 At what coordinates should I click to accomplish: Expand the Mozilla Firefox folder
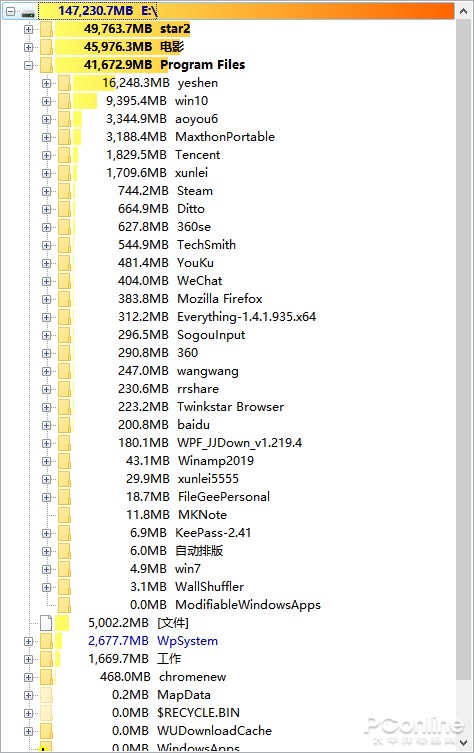click(x=47, y=299)
